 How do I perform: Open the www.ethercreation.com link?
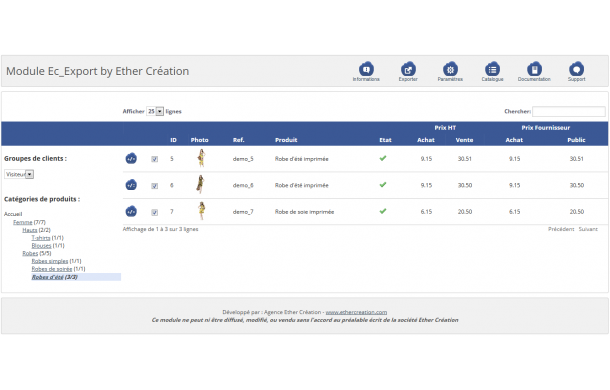click(x=356, y=312)
